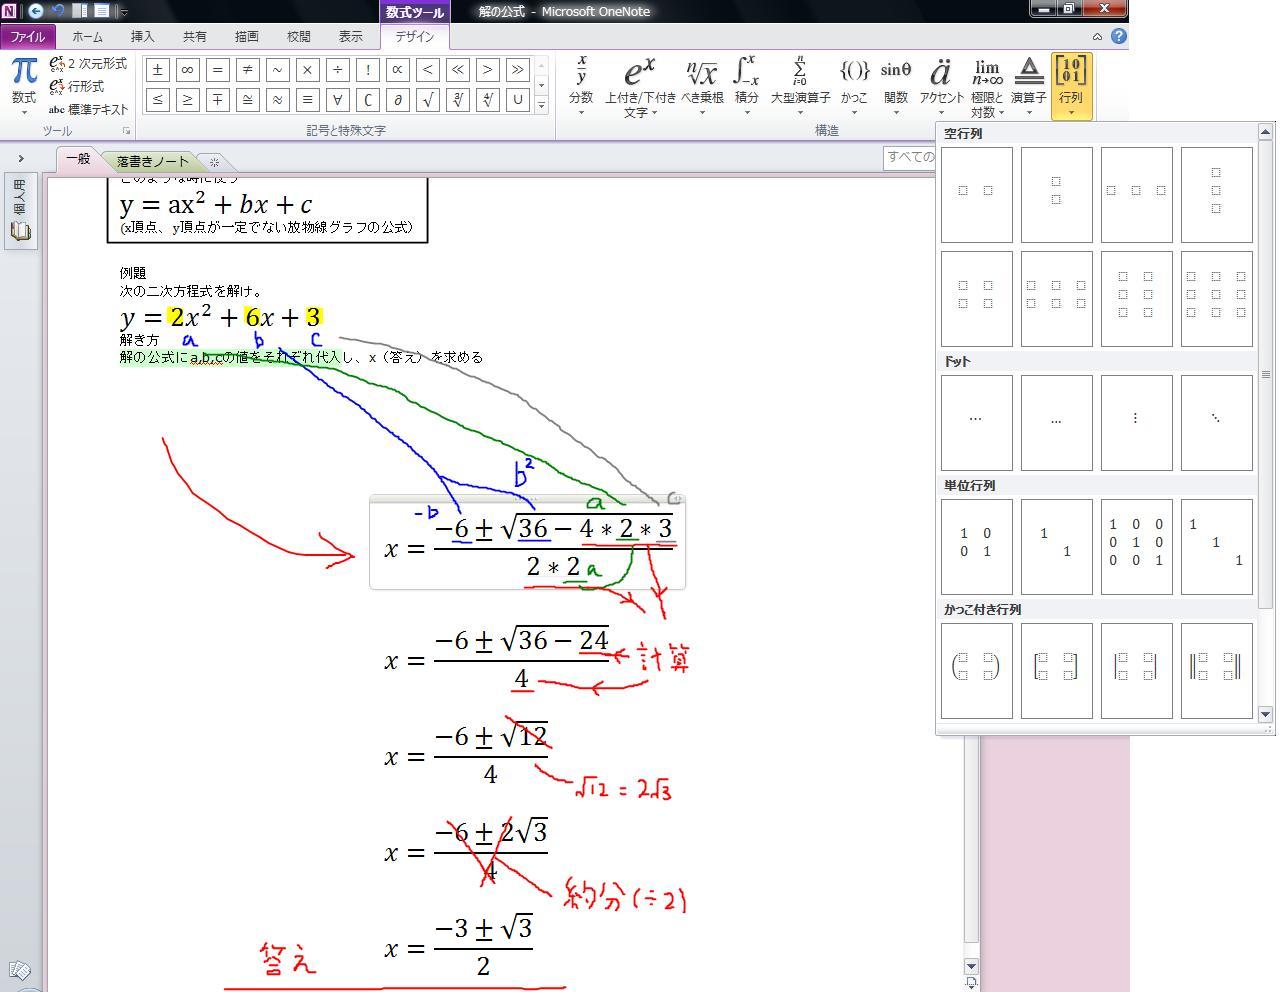
Task: Insert the plus-minus ± symbol
Action: pyautogui.click(x=157, y=70)
